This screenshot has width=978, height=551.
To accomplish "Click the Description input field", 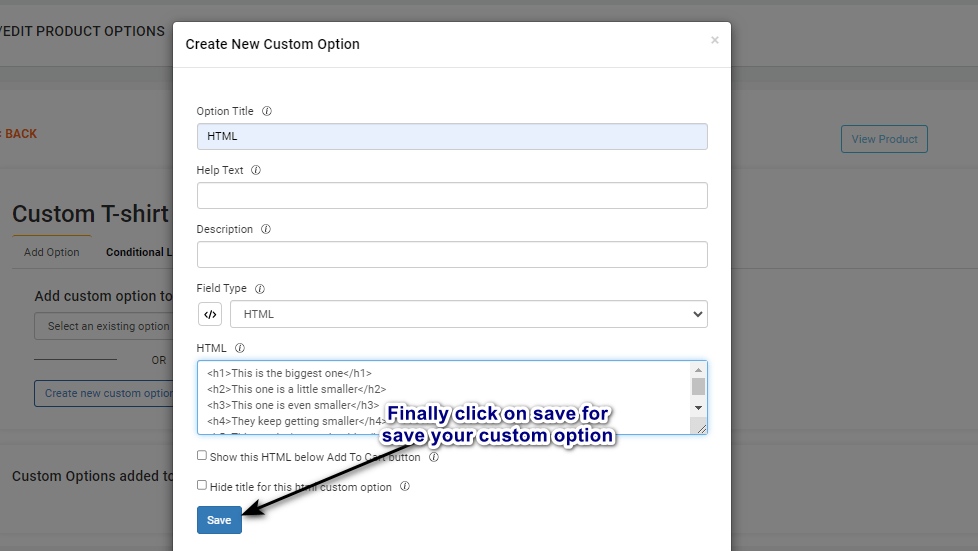I will 452,255.
